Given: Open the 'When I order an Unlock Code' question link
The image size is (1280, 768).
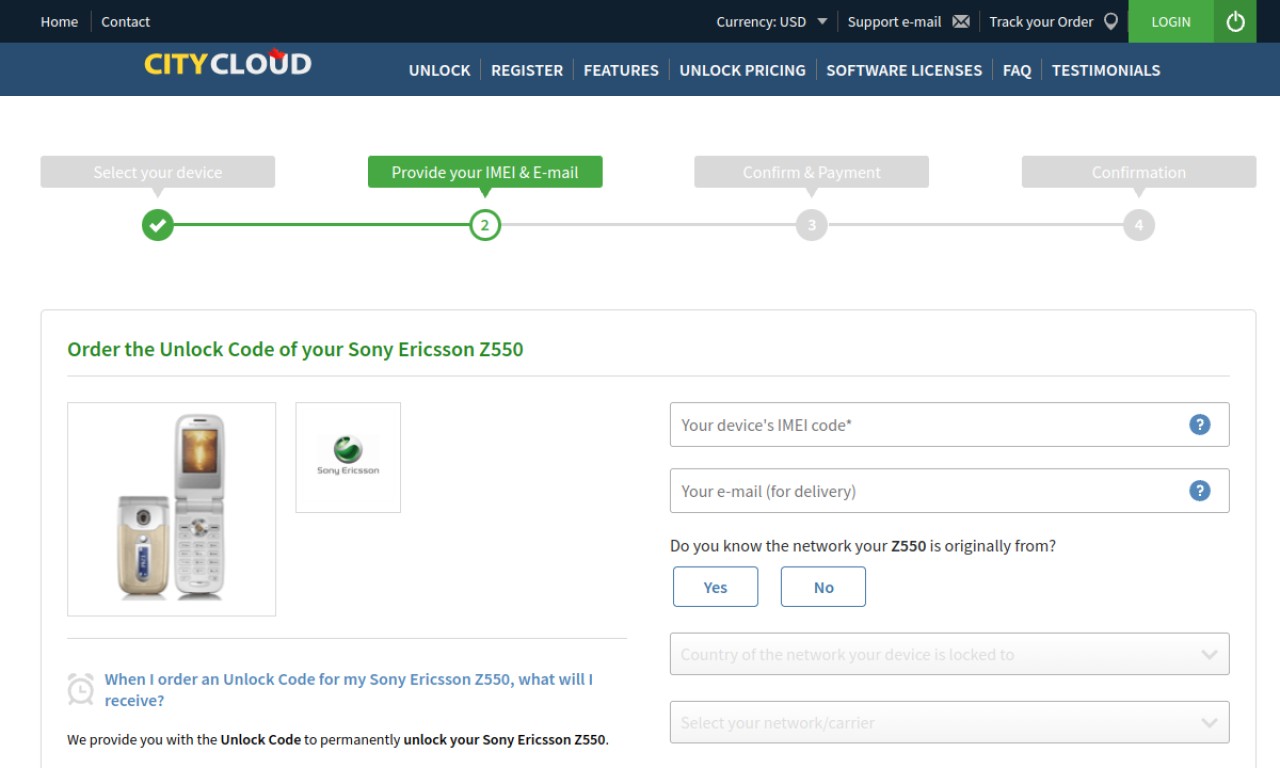Looking at the screenshot, I should [349, 690].
